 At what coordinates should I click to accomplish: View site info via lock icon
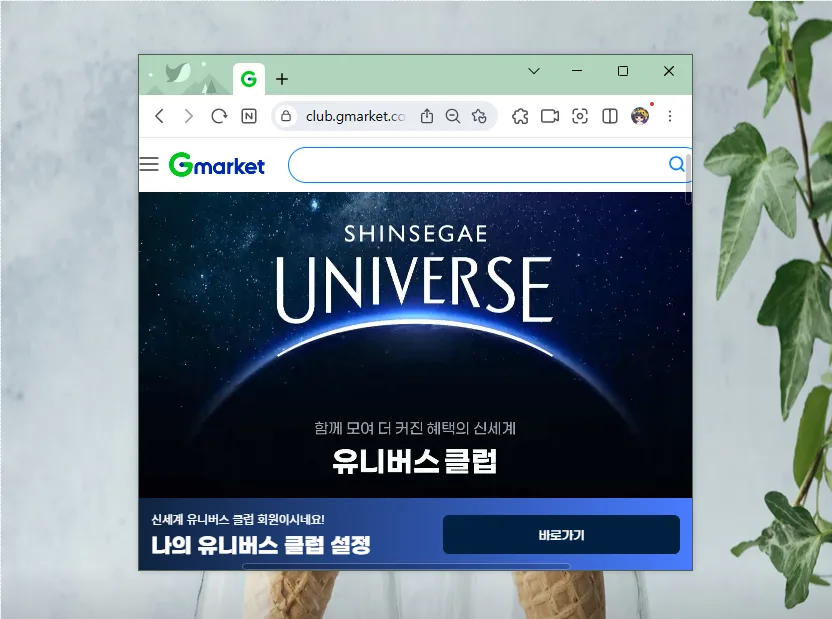point(286,116)
